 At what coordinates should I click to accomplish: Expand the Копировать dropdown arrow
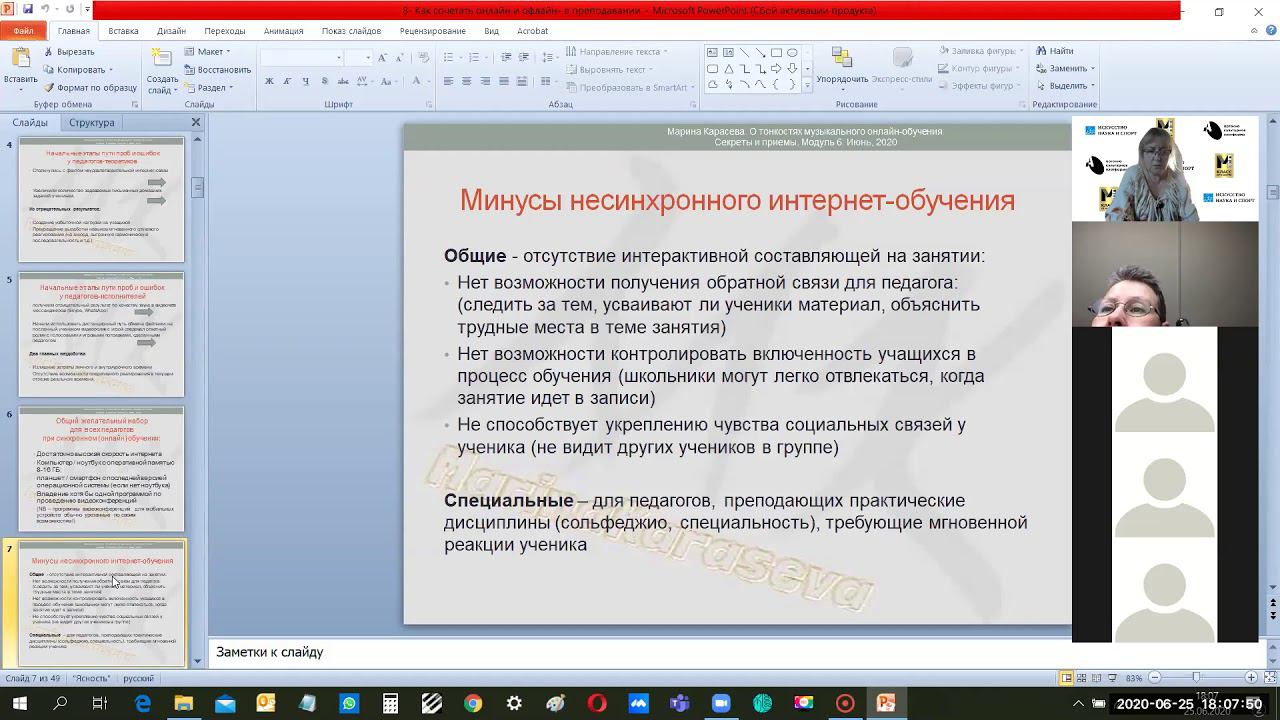[x=111, y=70]
